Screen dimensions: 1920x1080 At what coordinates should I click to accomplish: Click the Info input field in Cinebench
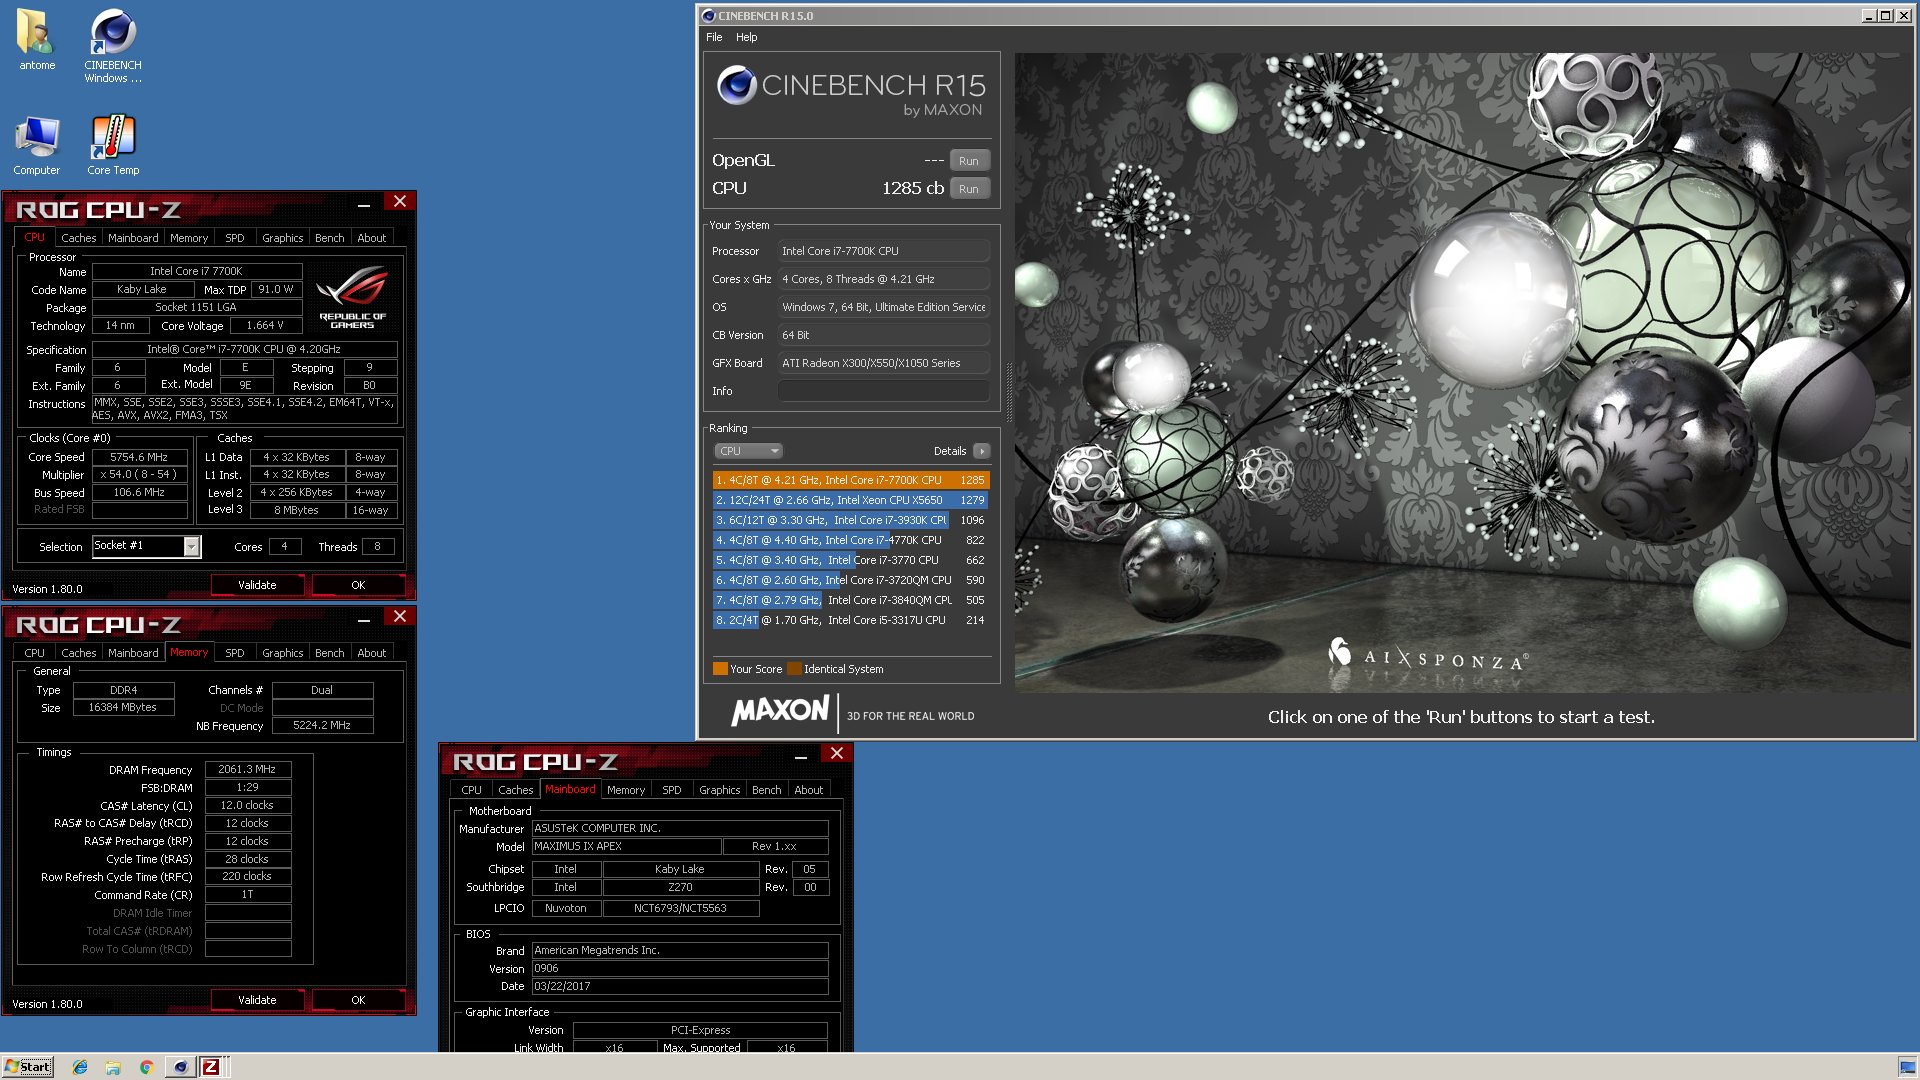[884, 391]
